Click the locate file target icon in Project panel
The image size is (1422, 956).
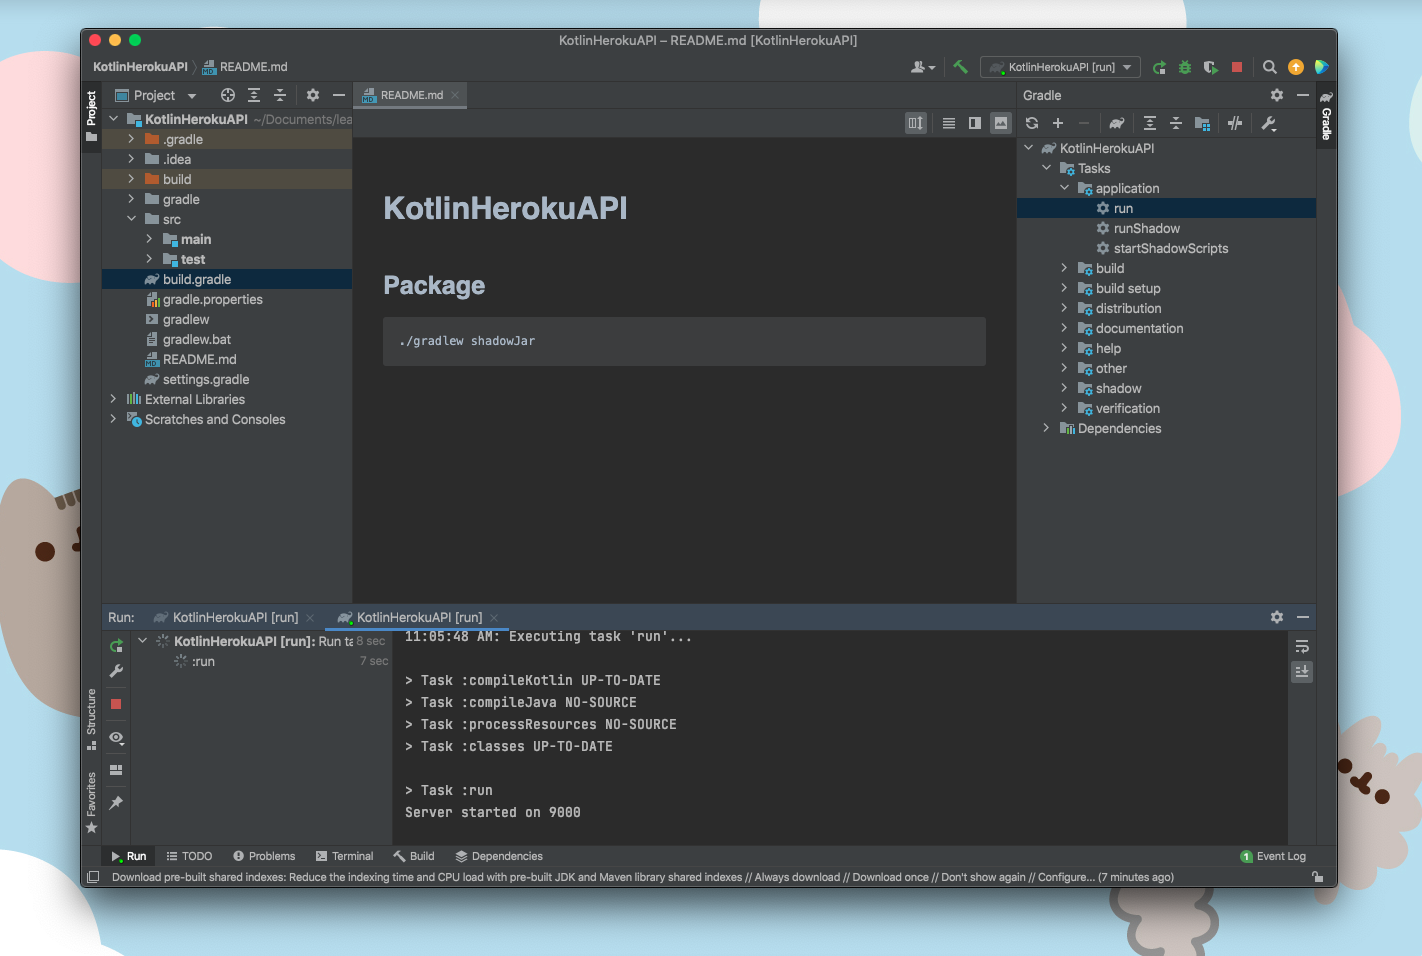pyautogui.click(x=228, y=95)
